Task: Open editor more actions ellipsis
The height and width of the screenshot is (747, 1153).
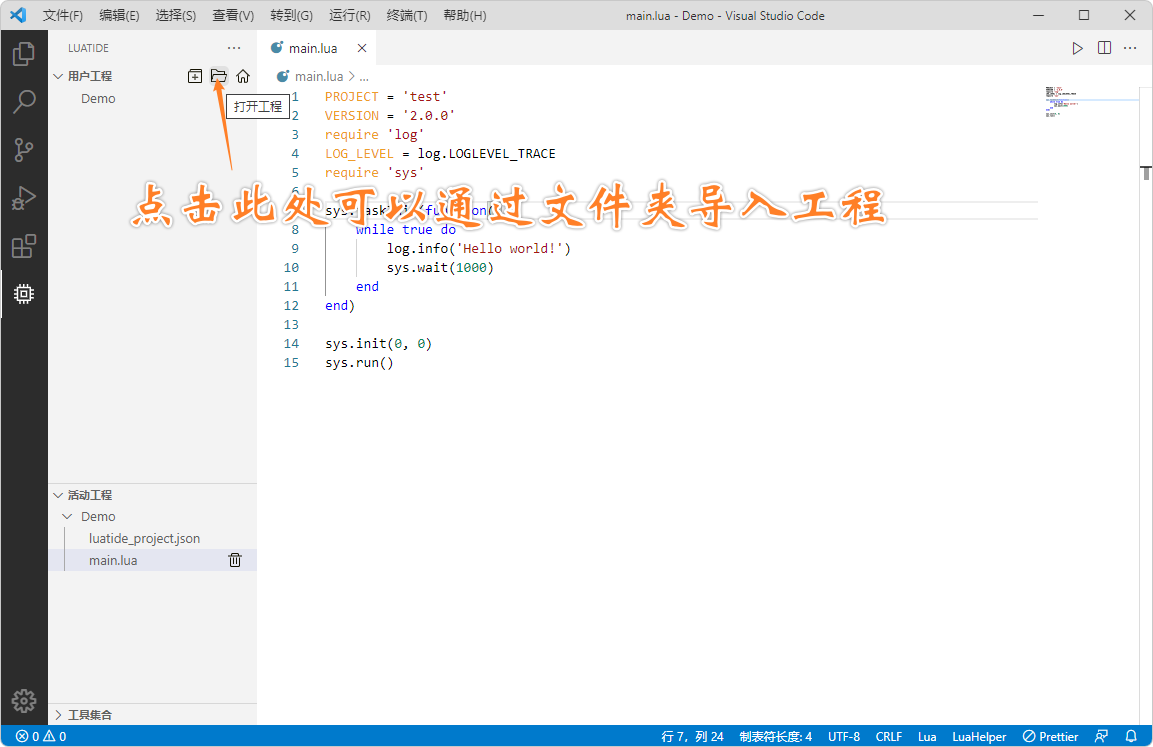Action: tap(1130, 48)
